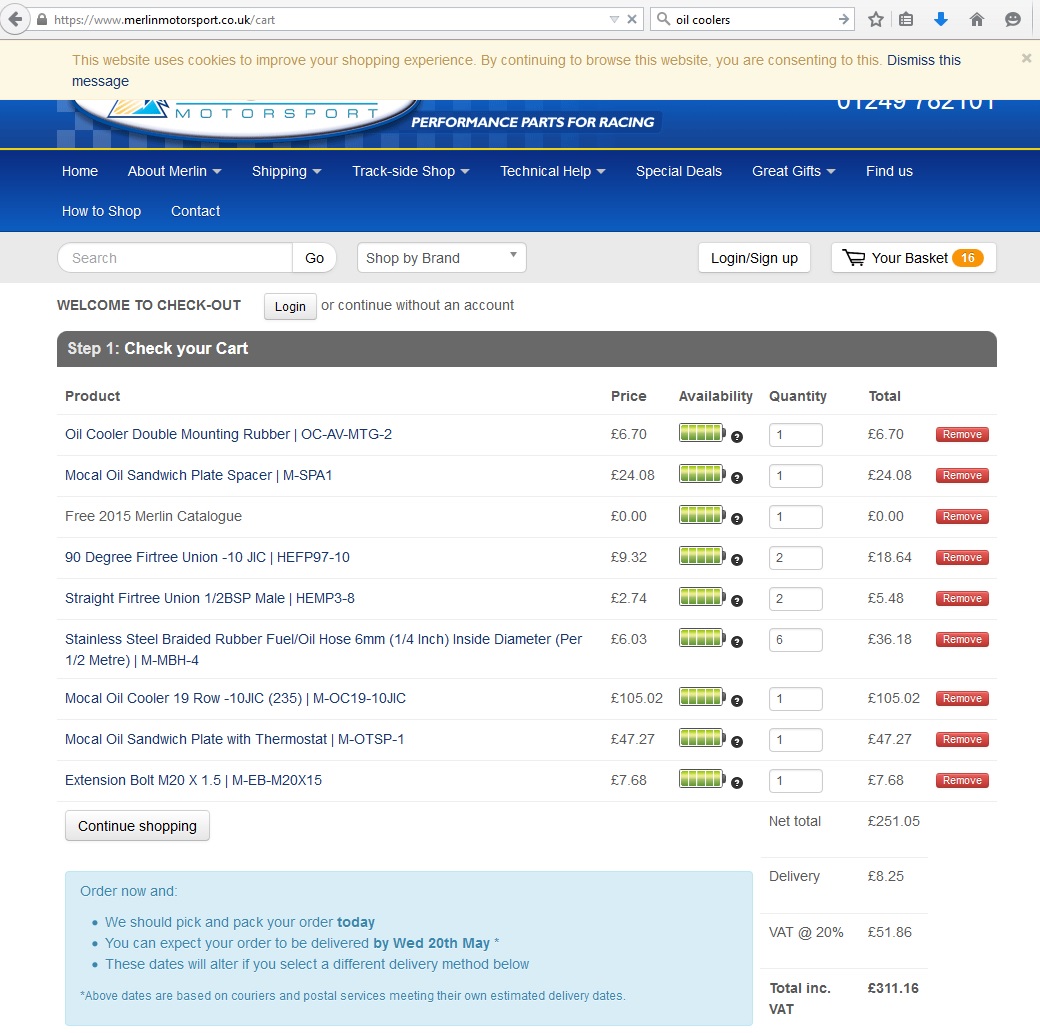Click stock level indicator for Oil Cooler Double Mounting Rubber

702,433
